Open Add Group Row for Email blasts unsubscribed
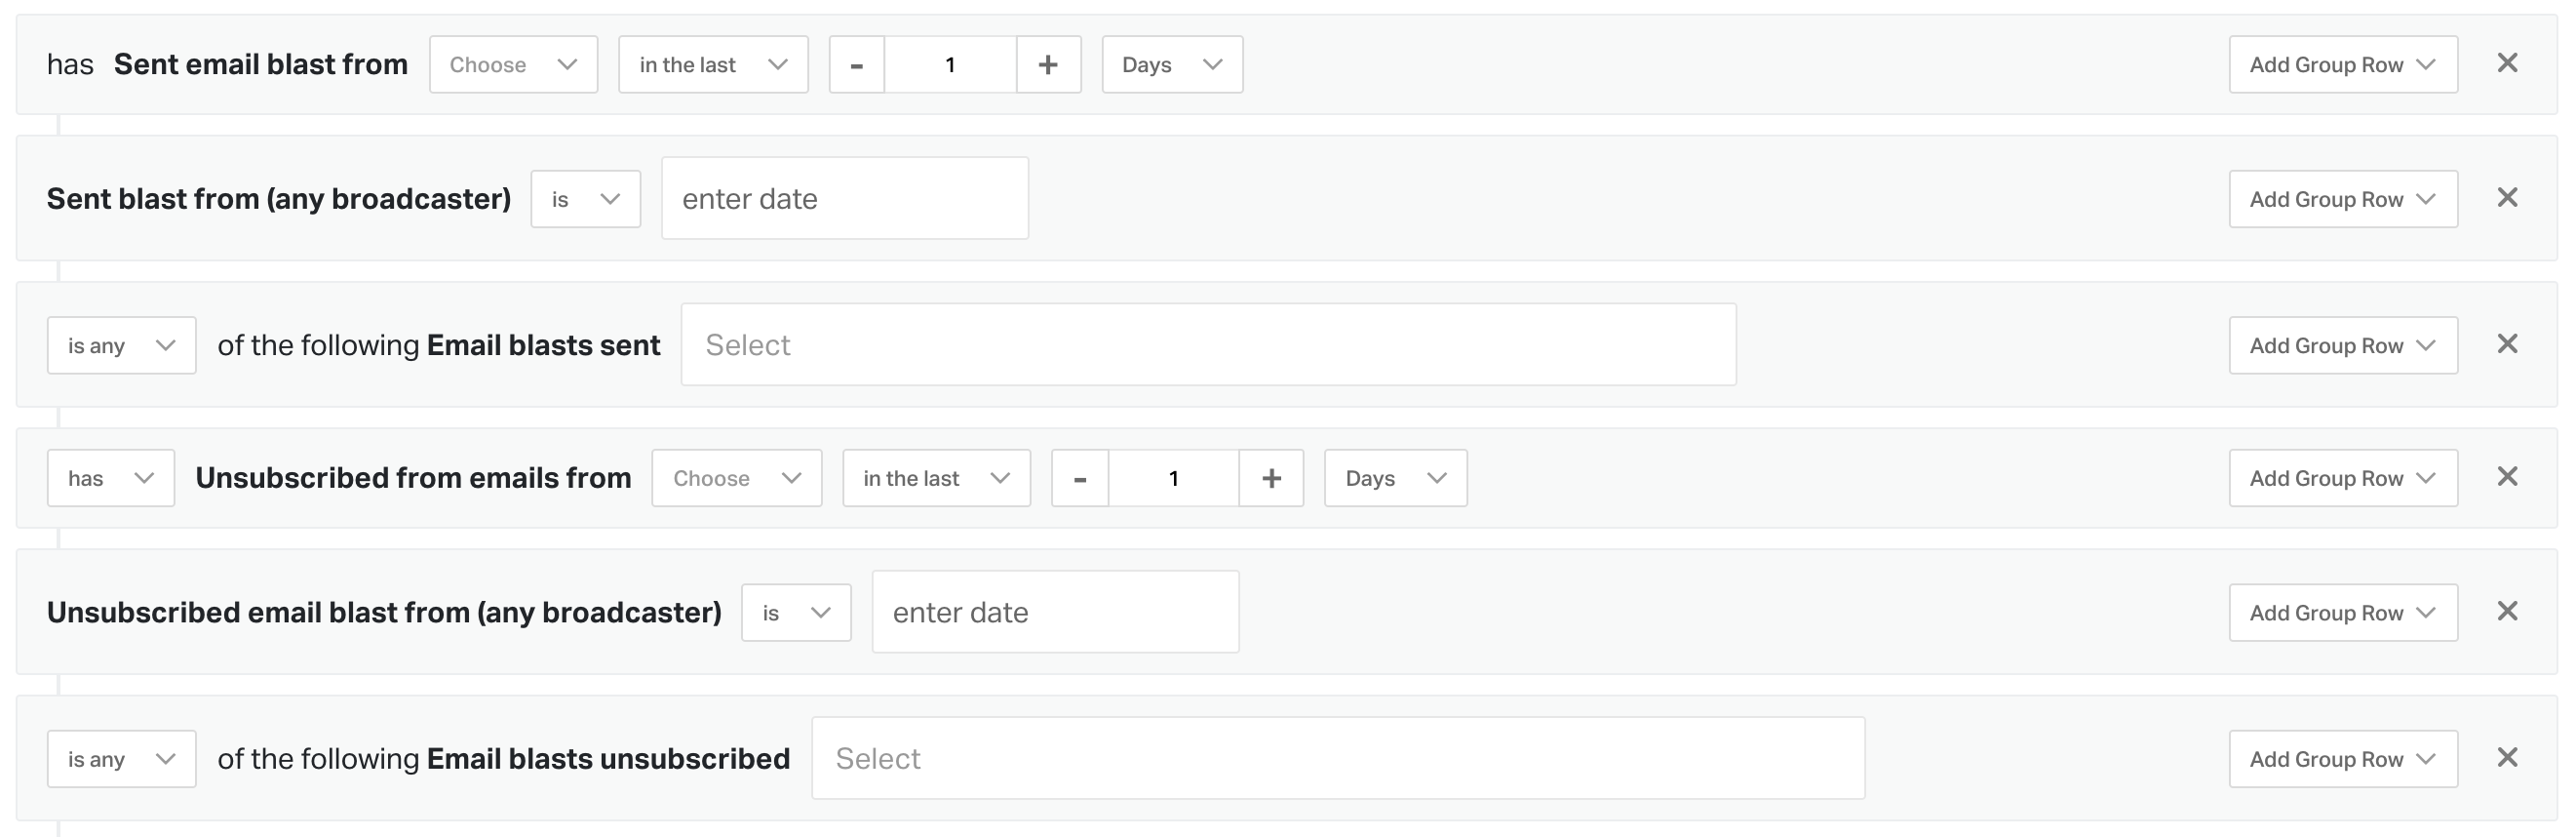The height and width of the screenshot is (837, 2576). coord(2342,759)
